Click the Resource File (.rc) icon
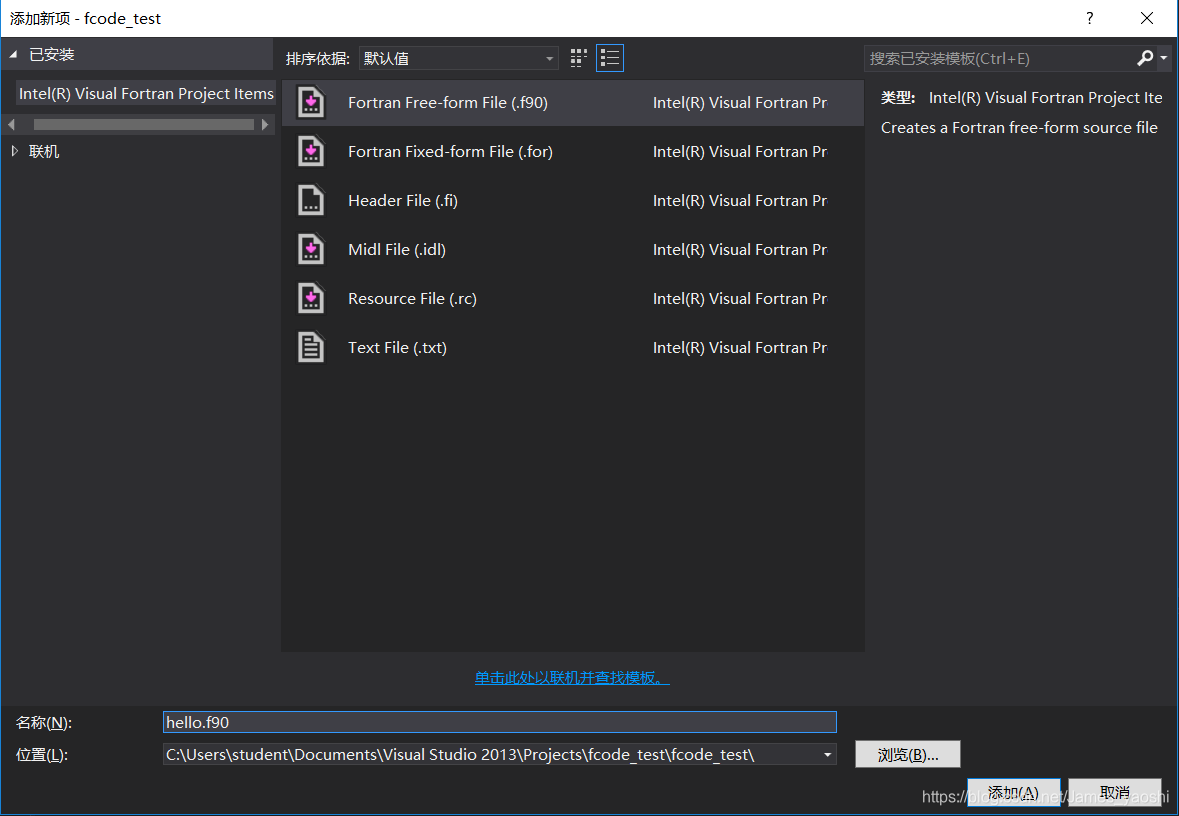The width and height of the screenshot is (1179, 816). coord(311,298)
